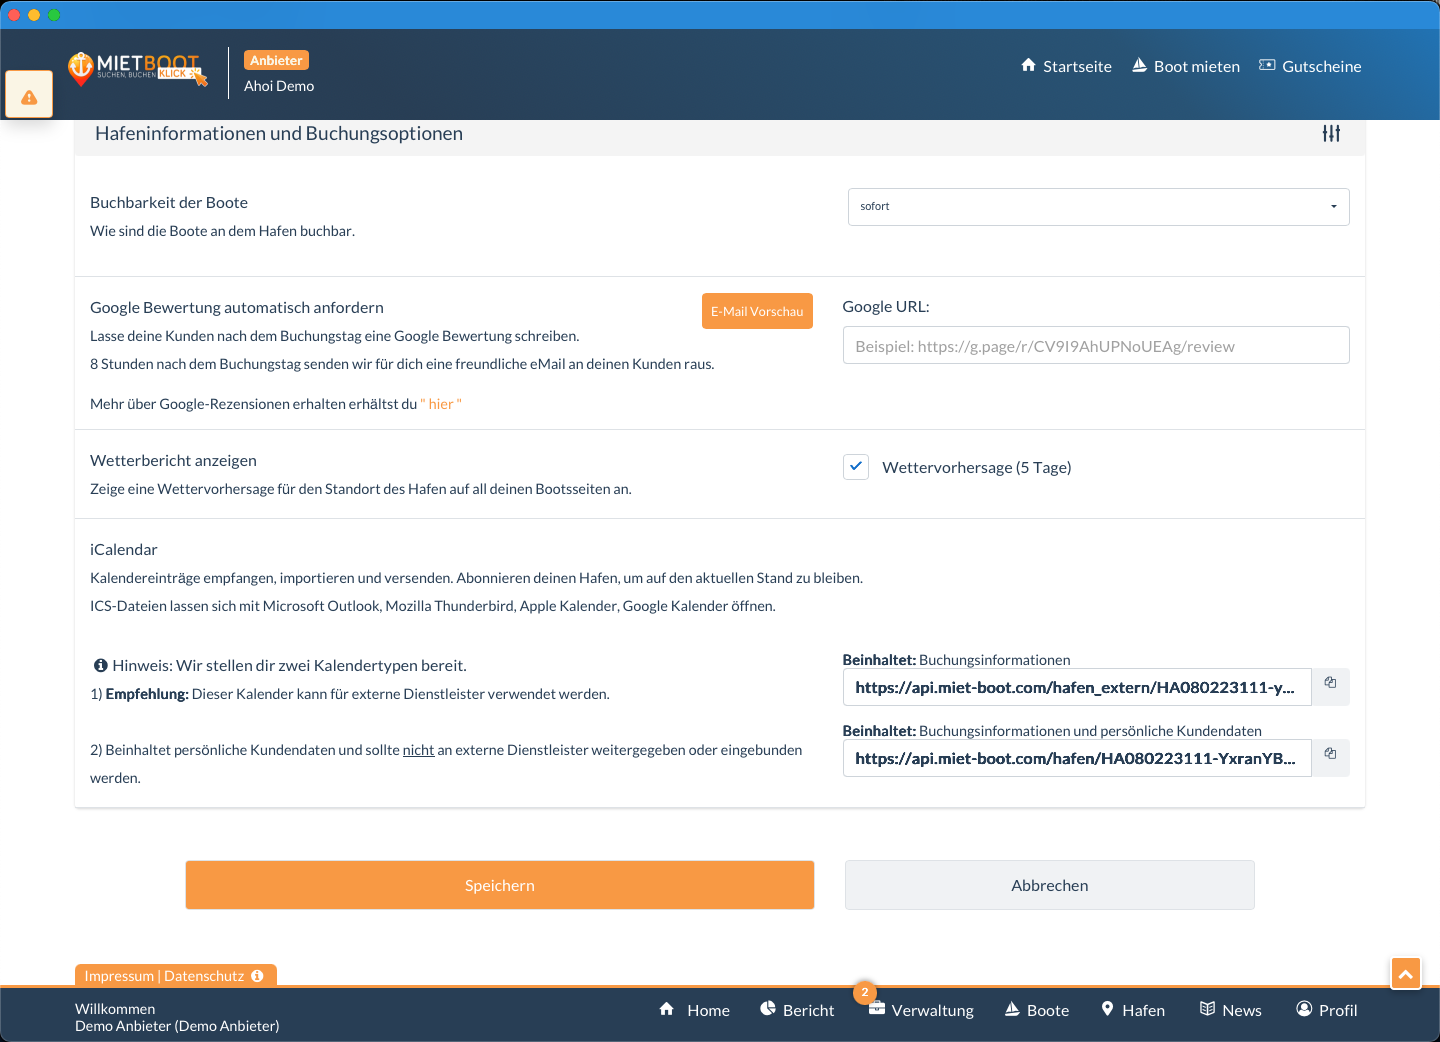Open the Buchbarkeit der Boote dropdown
The width and height of the screenshot is (1440, 1042).
click(1098, 207)
